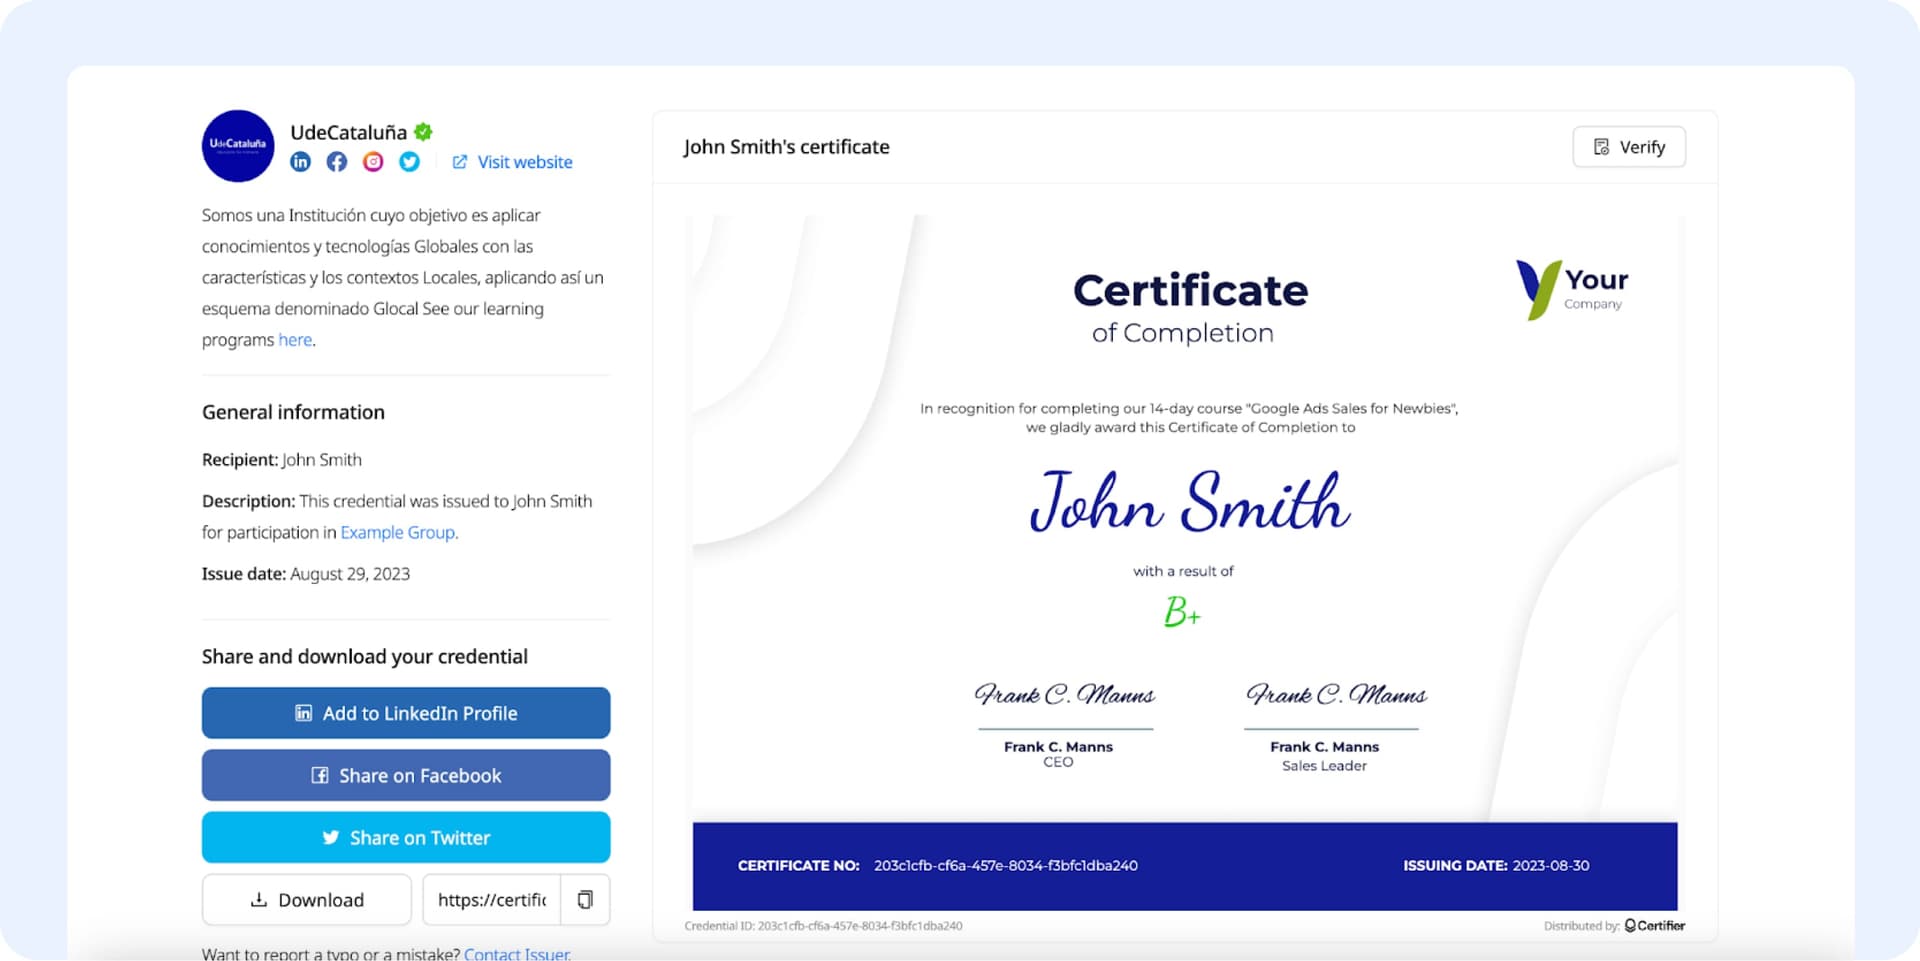Click the copy link icon
The width and height of the screenshot is (1920, 961).
click(x=585, y=900)
